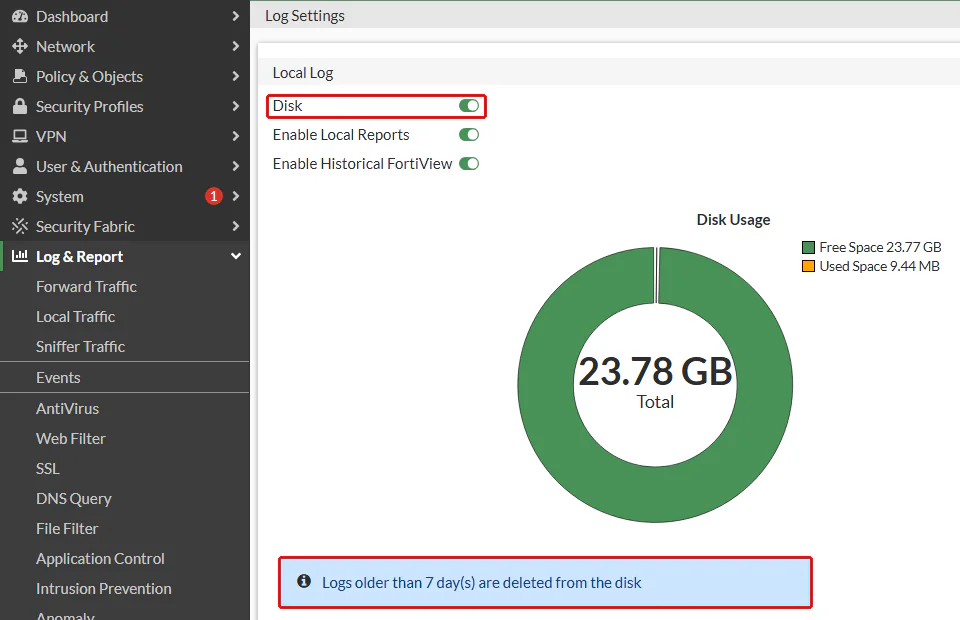Click the User & Authentication person icon

pos(20,166)
